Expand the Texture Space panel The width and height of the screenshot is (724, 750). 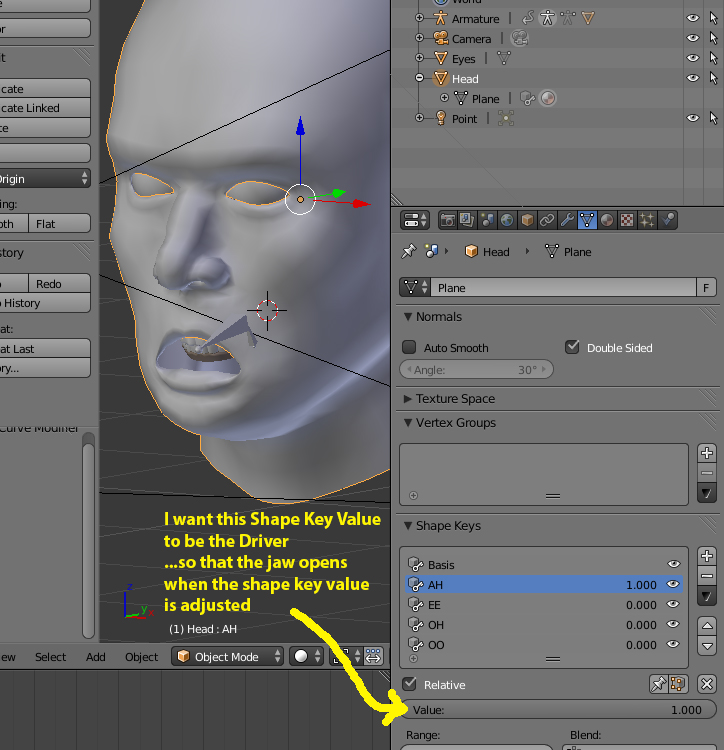408,398
